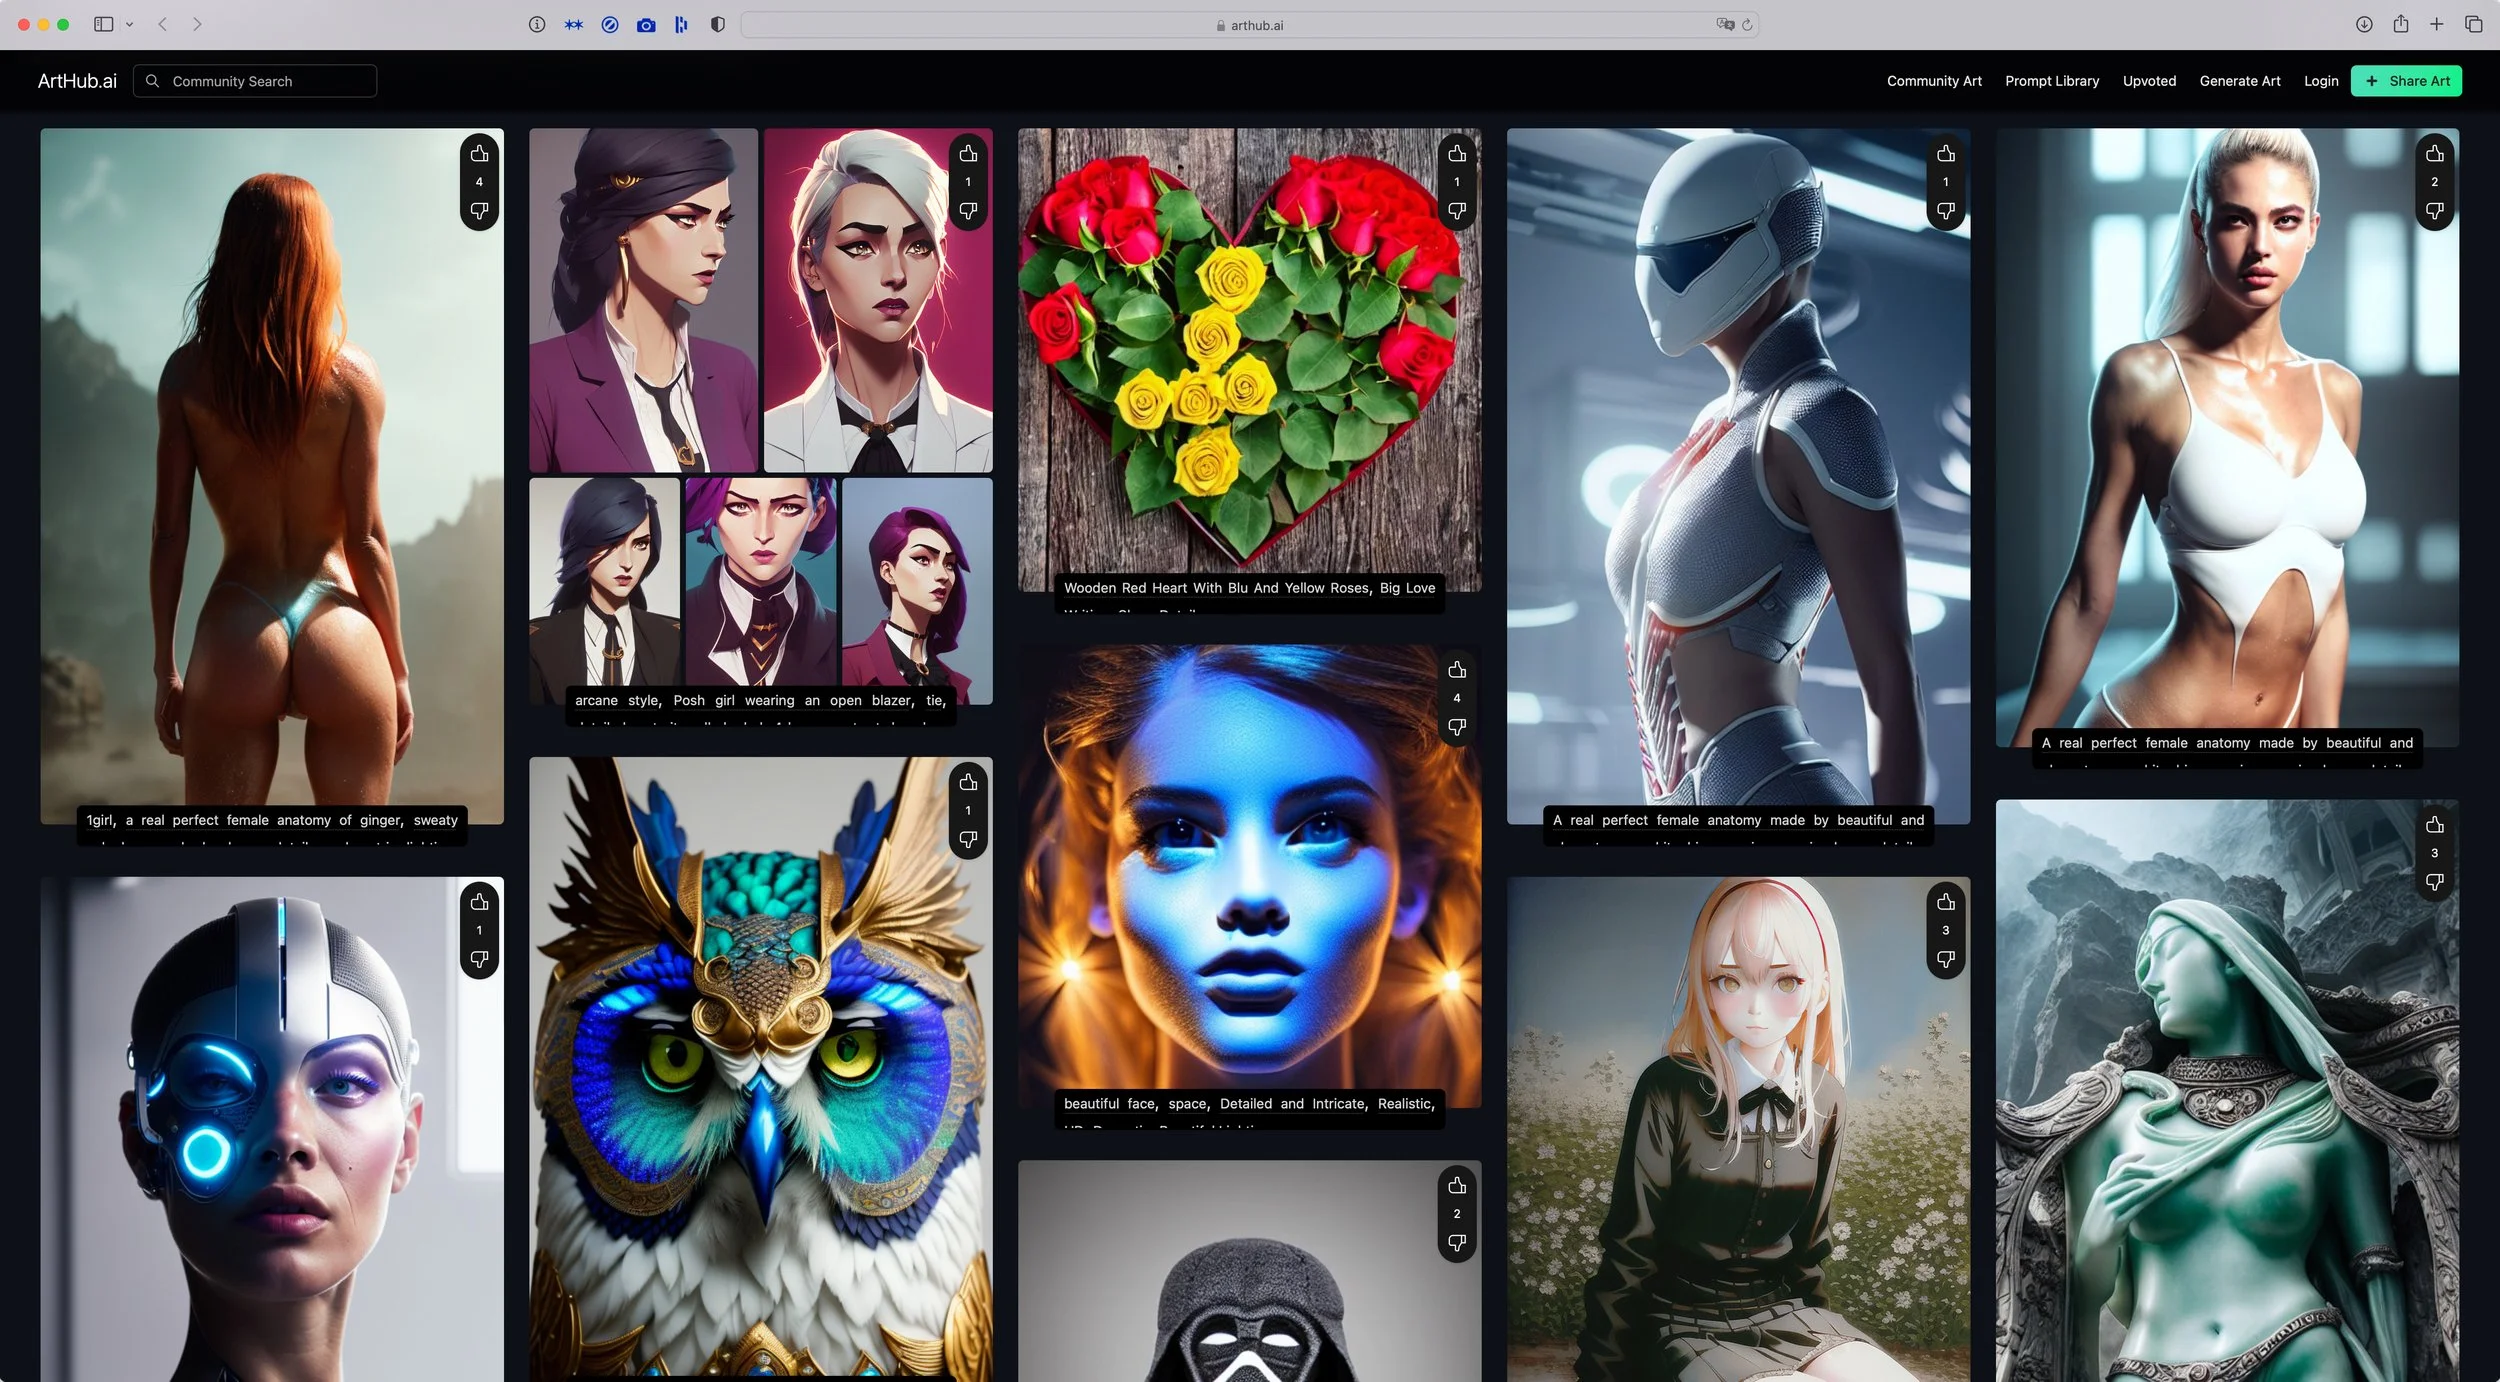2500x1382 pixels.
Task: Upvote the wooden red heart roses image
Action: 1457,154
